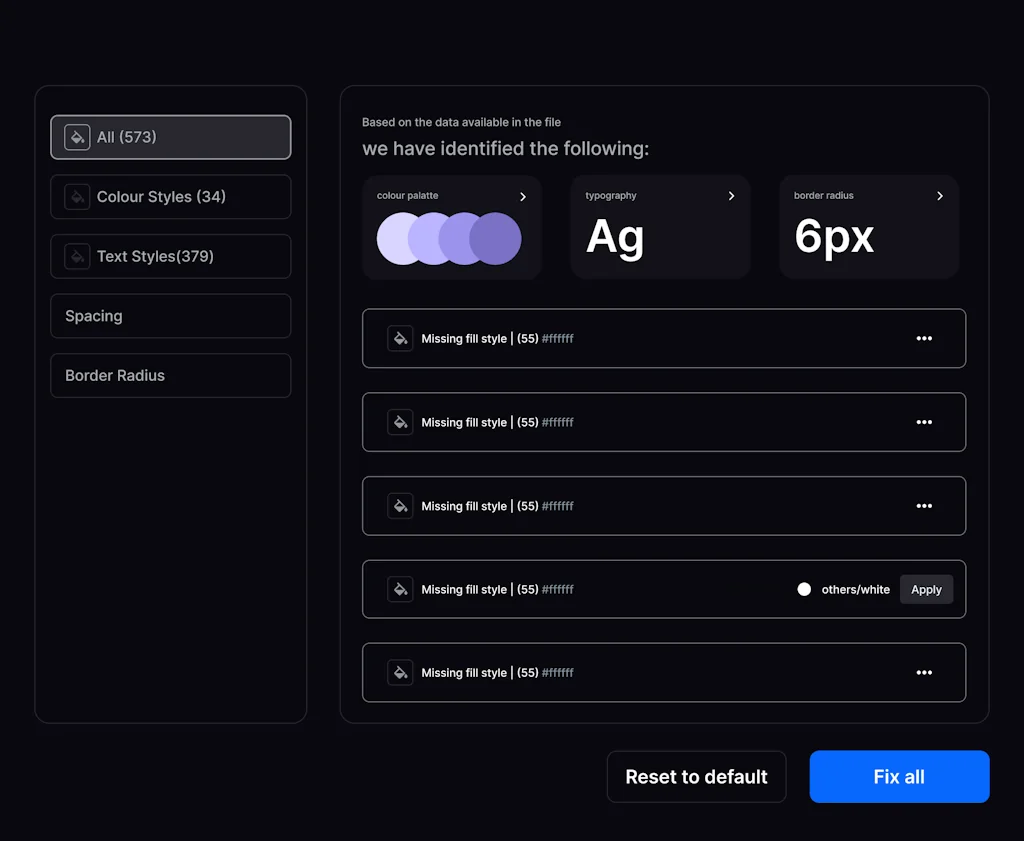Open the ellipsis menu on the bottom Missing fill style row
This screenshot has height=841, width=1024.
pyautogui.click(x=924, y=672)
